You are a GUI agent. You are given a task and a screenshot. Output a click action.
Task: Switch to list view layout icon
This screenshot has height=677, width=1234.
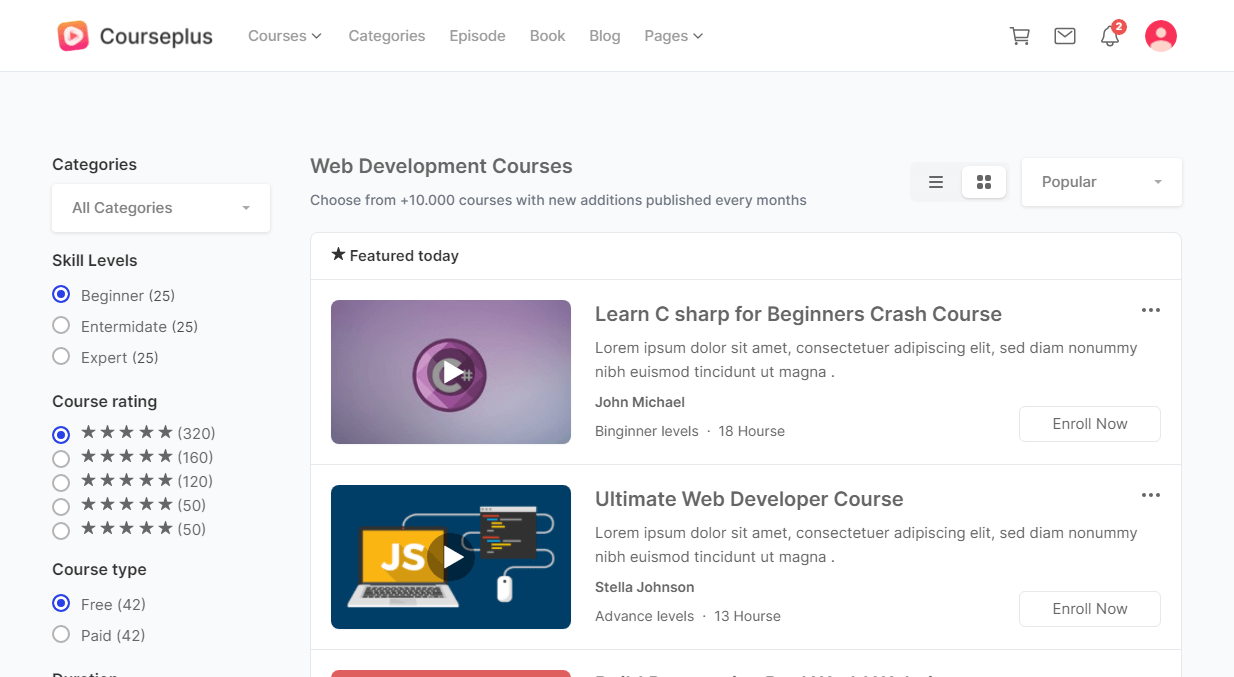[936, 182]
